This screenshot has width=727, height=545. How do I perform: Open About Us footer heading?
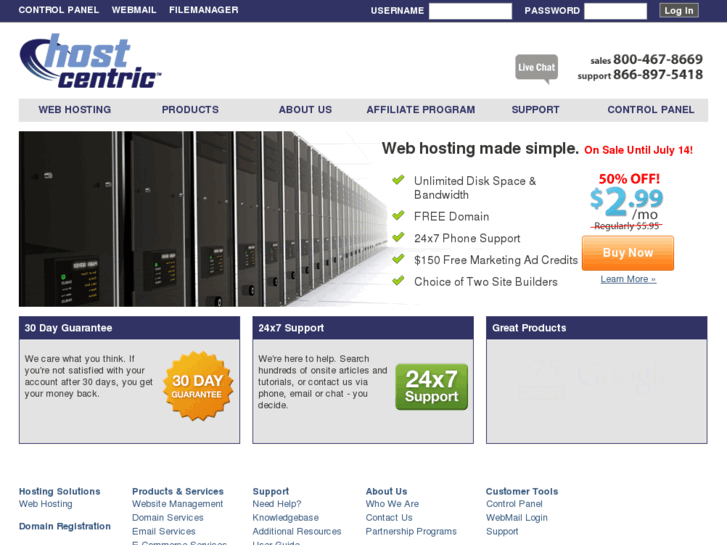point(386,491)
